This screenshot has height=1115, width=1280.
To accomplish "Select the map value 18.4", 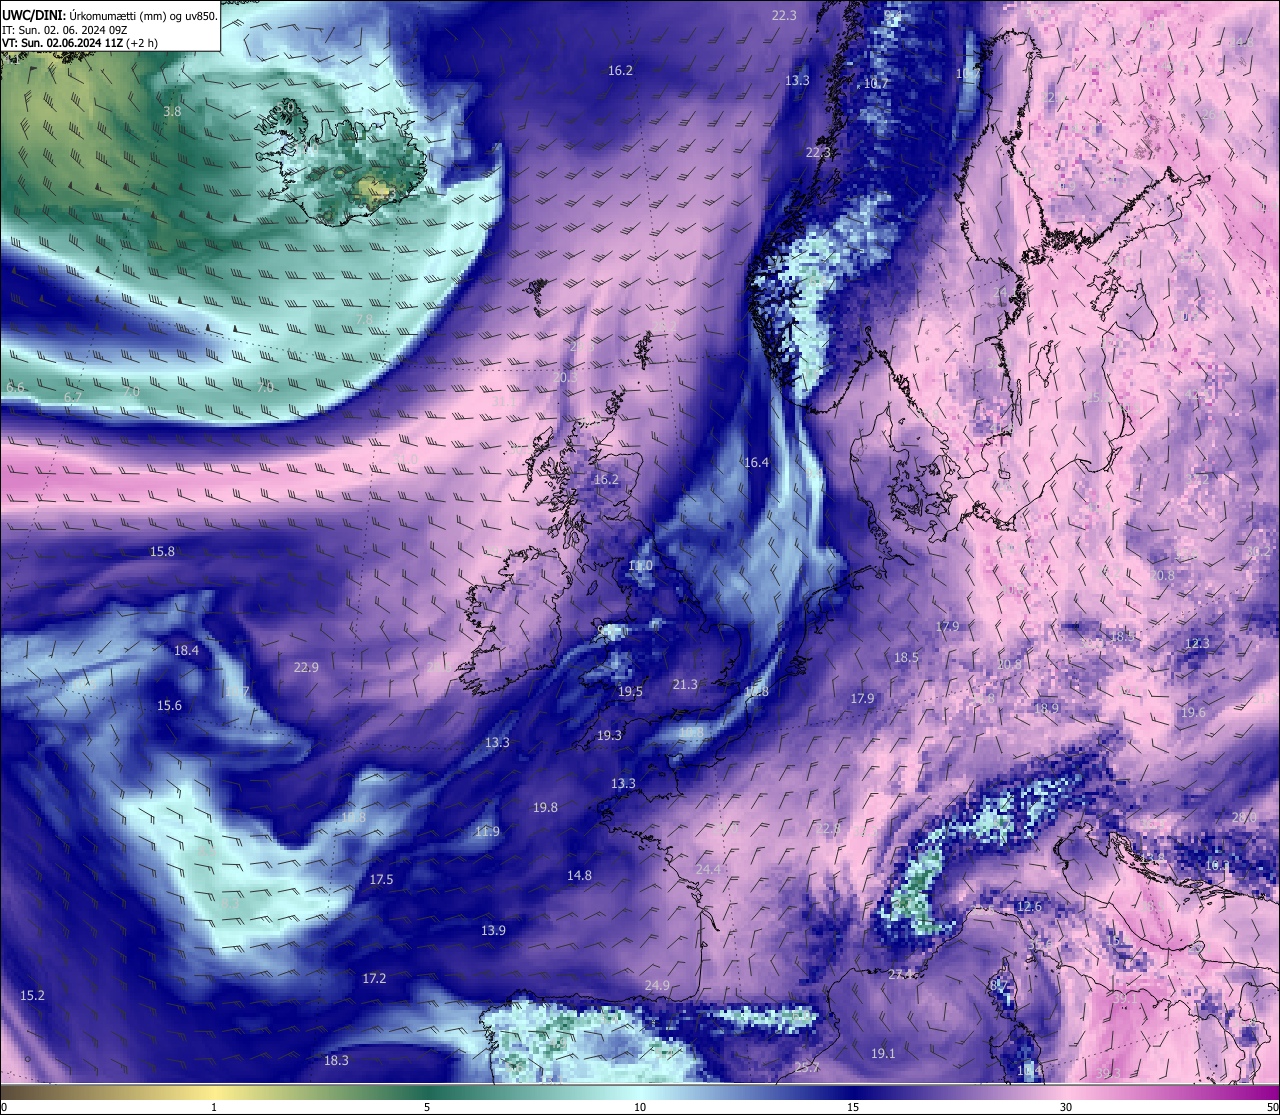I will click(186, 650).
